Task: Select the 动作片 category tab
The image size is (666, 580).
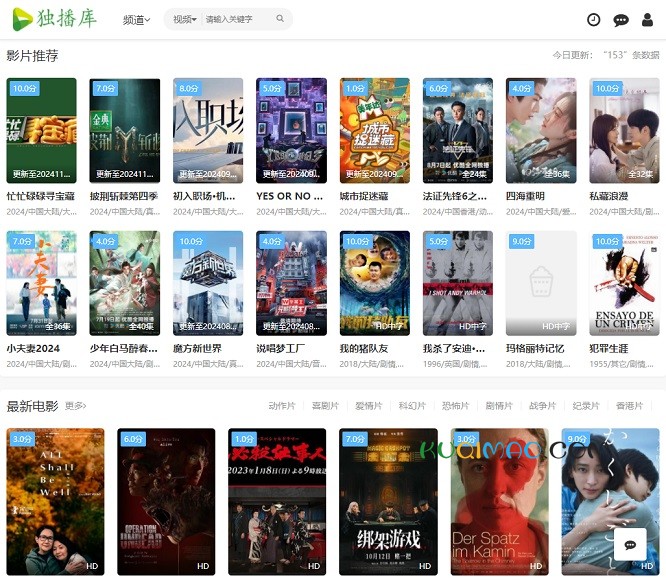Action: point(282,406)
